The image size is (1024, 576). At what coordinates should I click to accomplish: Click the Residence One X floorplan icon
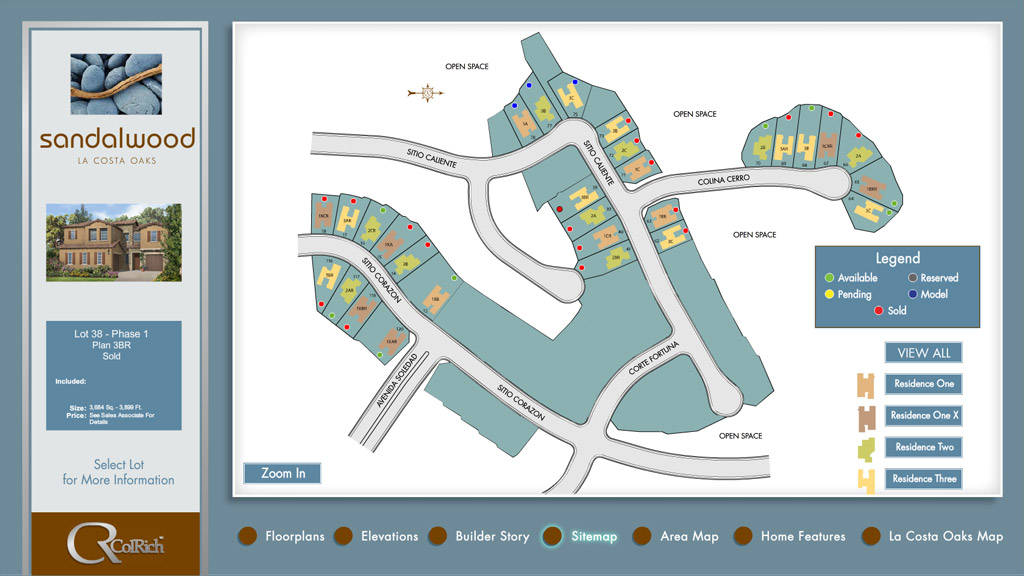click(x=867, y=418)
